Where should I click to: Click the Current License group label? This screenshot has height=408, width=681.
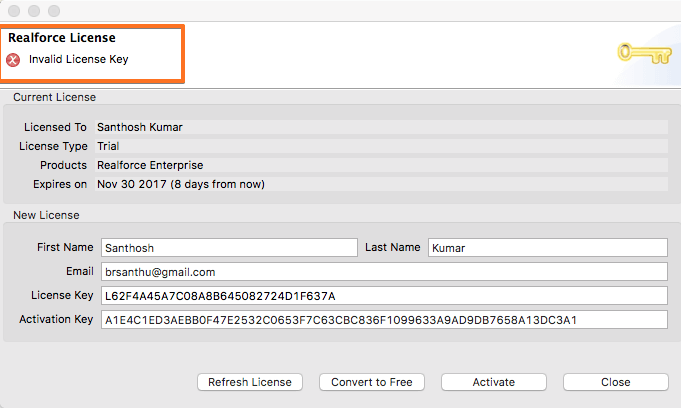coord(54,97)
